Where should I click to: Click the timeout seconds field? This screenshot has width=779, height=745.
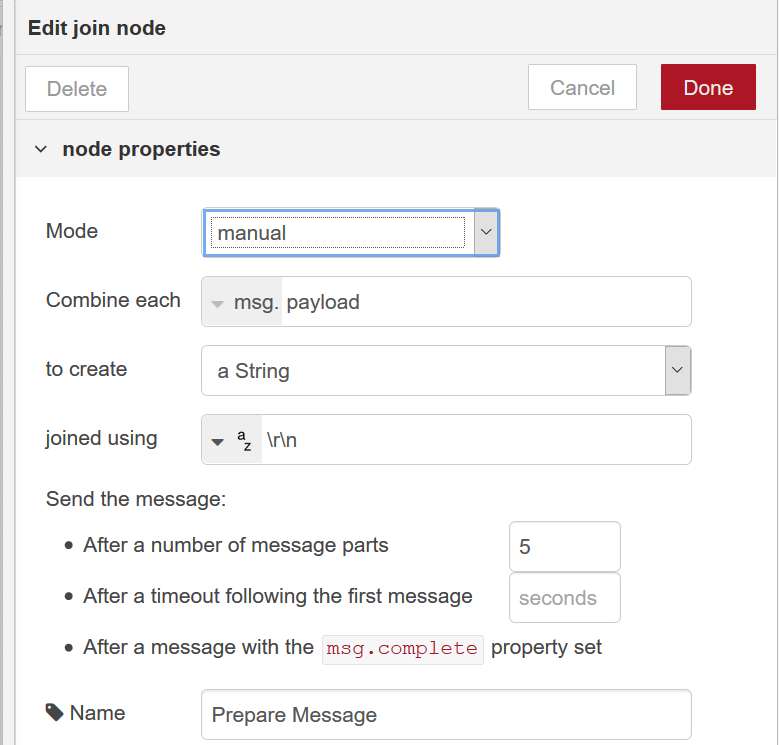pos(565,597)
